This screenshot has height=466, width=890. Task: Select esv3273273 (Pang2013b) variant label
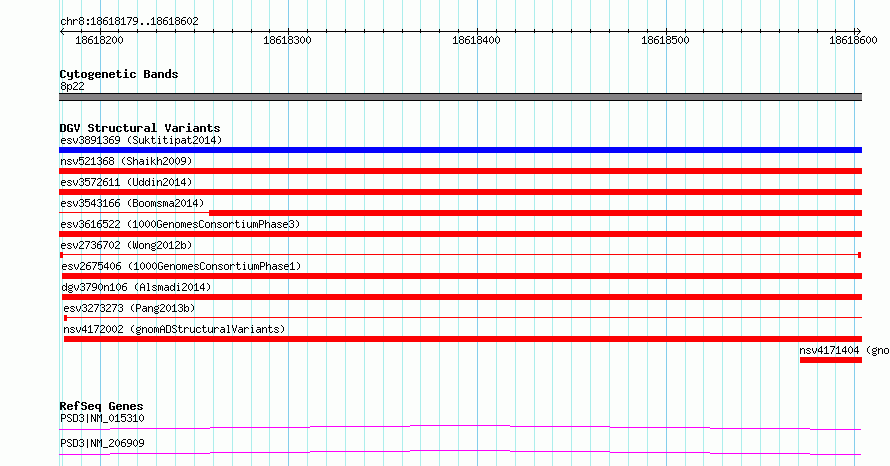(129, 308)
